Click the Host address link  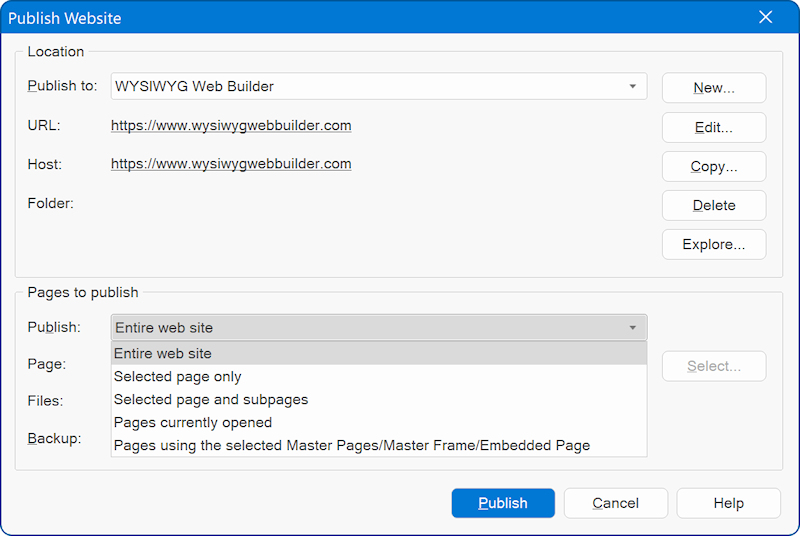[231, 164]
